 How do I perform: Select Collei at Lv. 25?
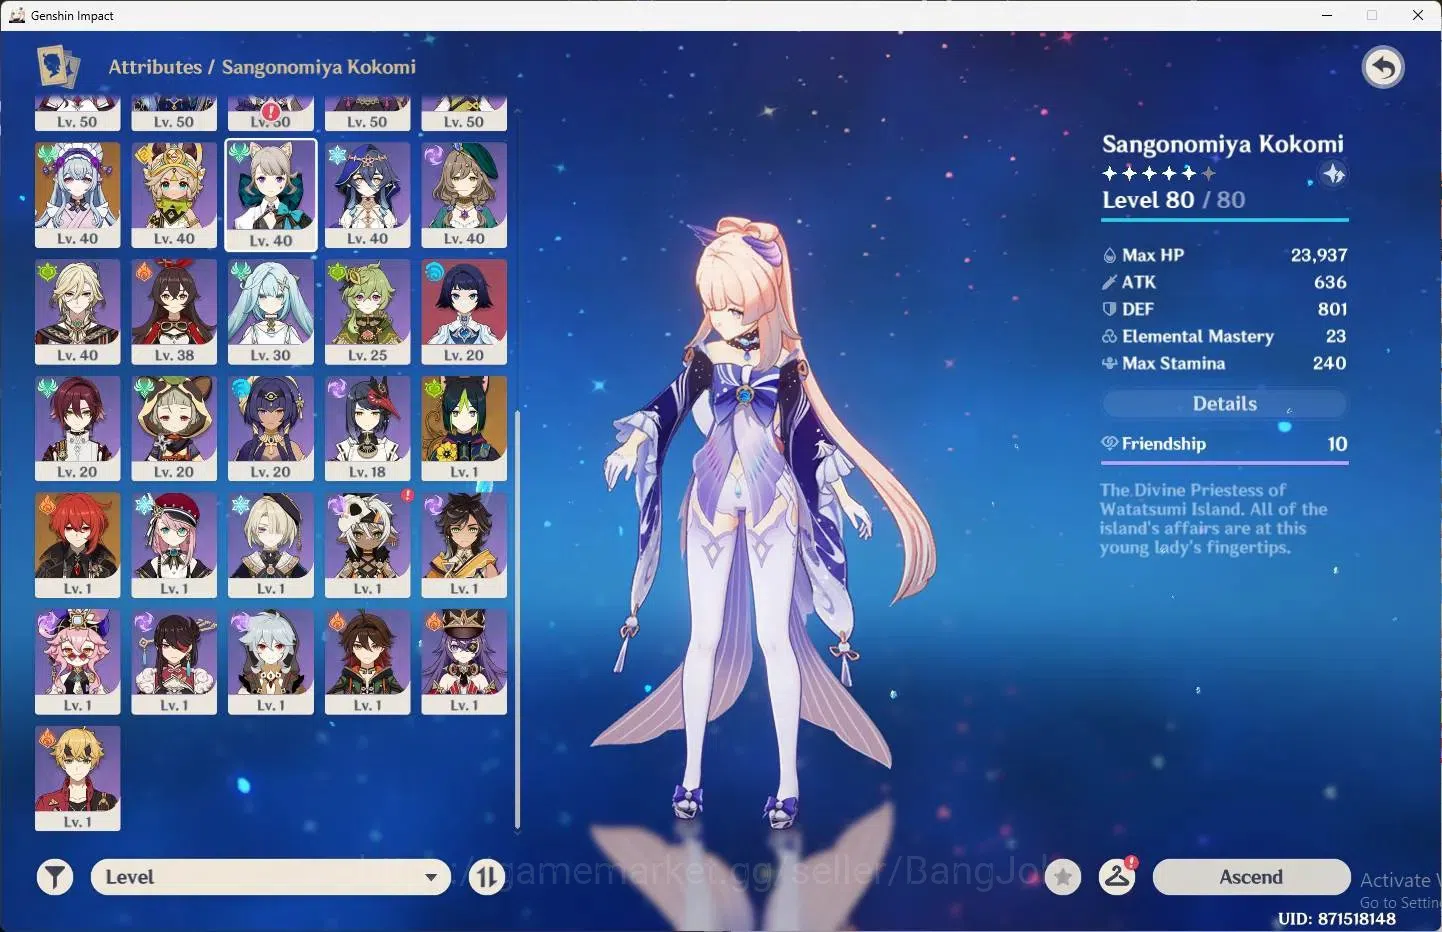click(367, 312)
